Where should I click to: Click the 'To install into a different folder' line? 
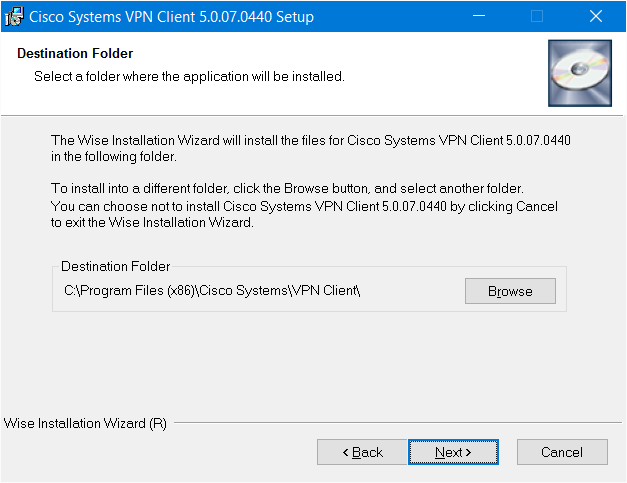tap(287, 188)
